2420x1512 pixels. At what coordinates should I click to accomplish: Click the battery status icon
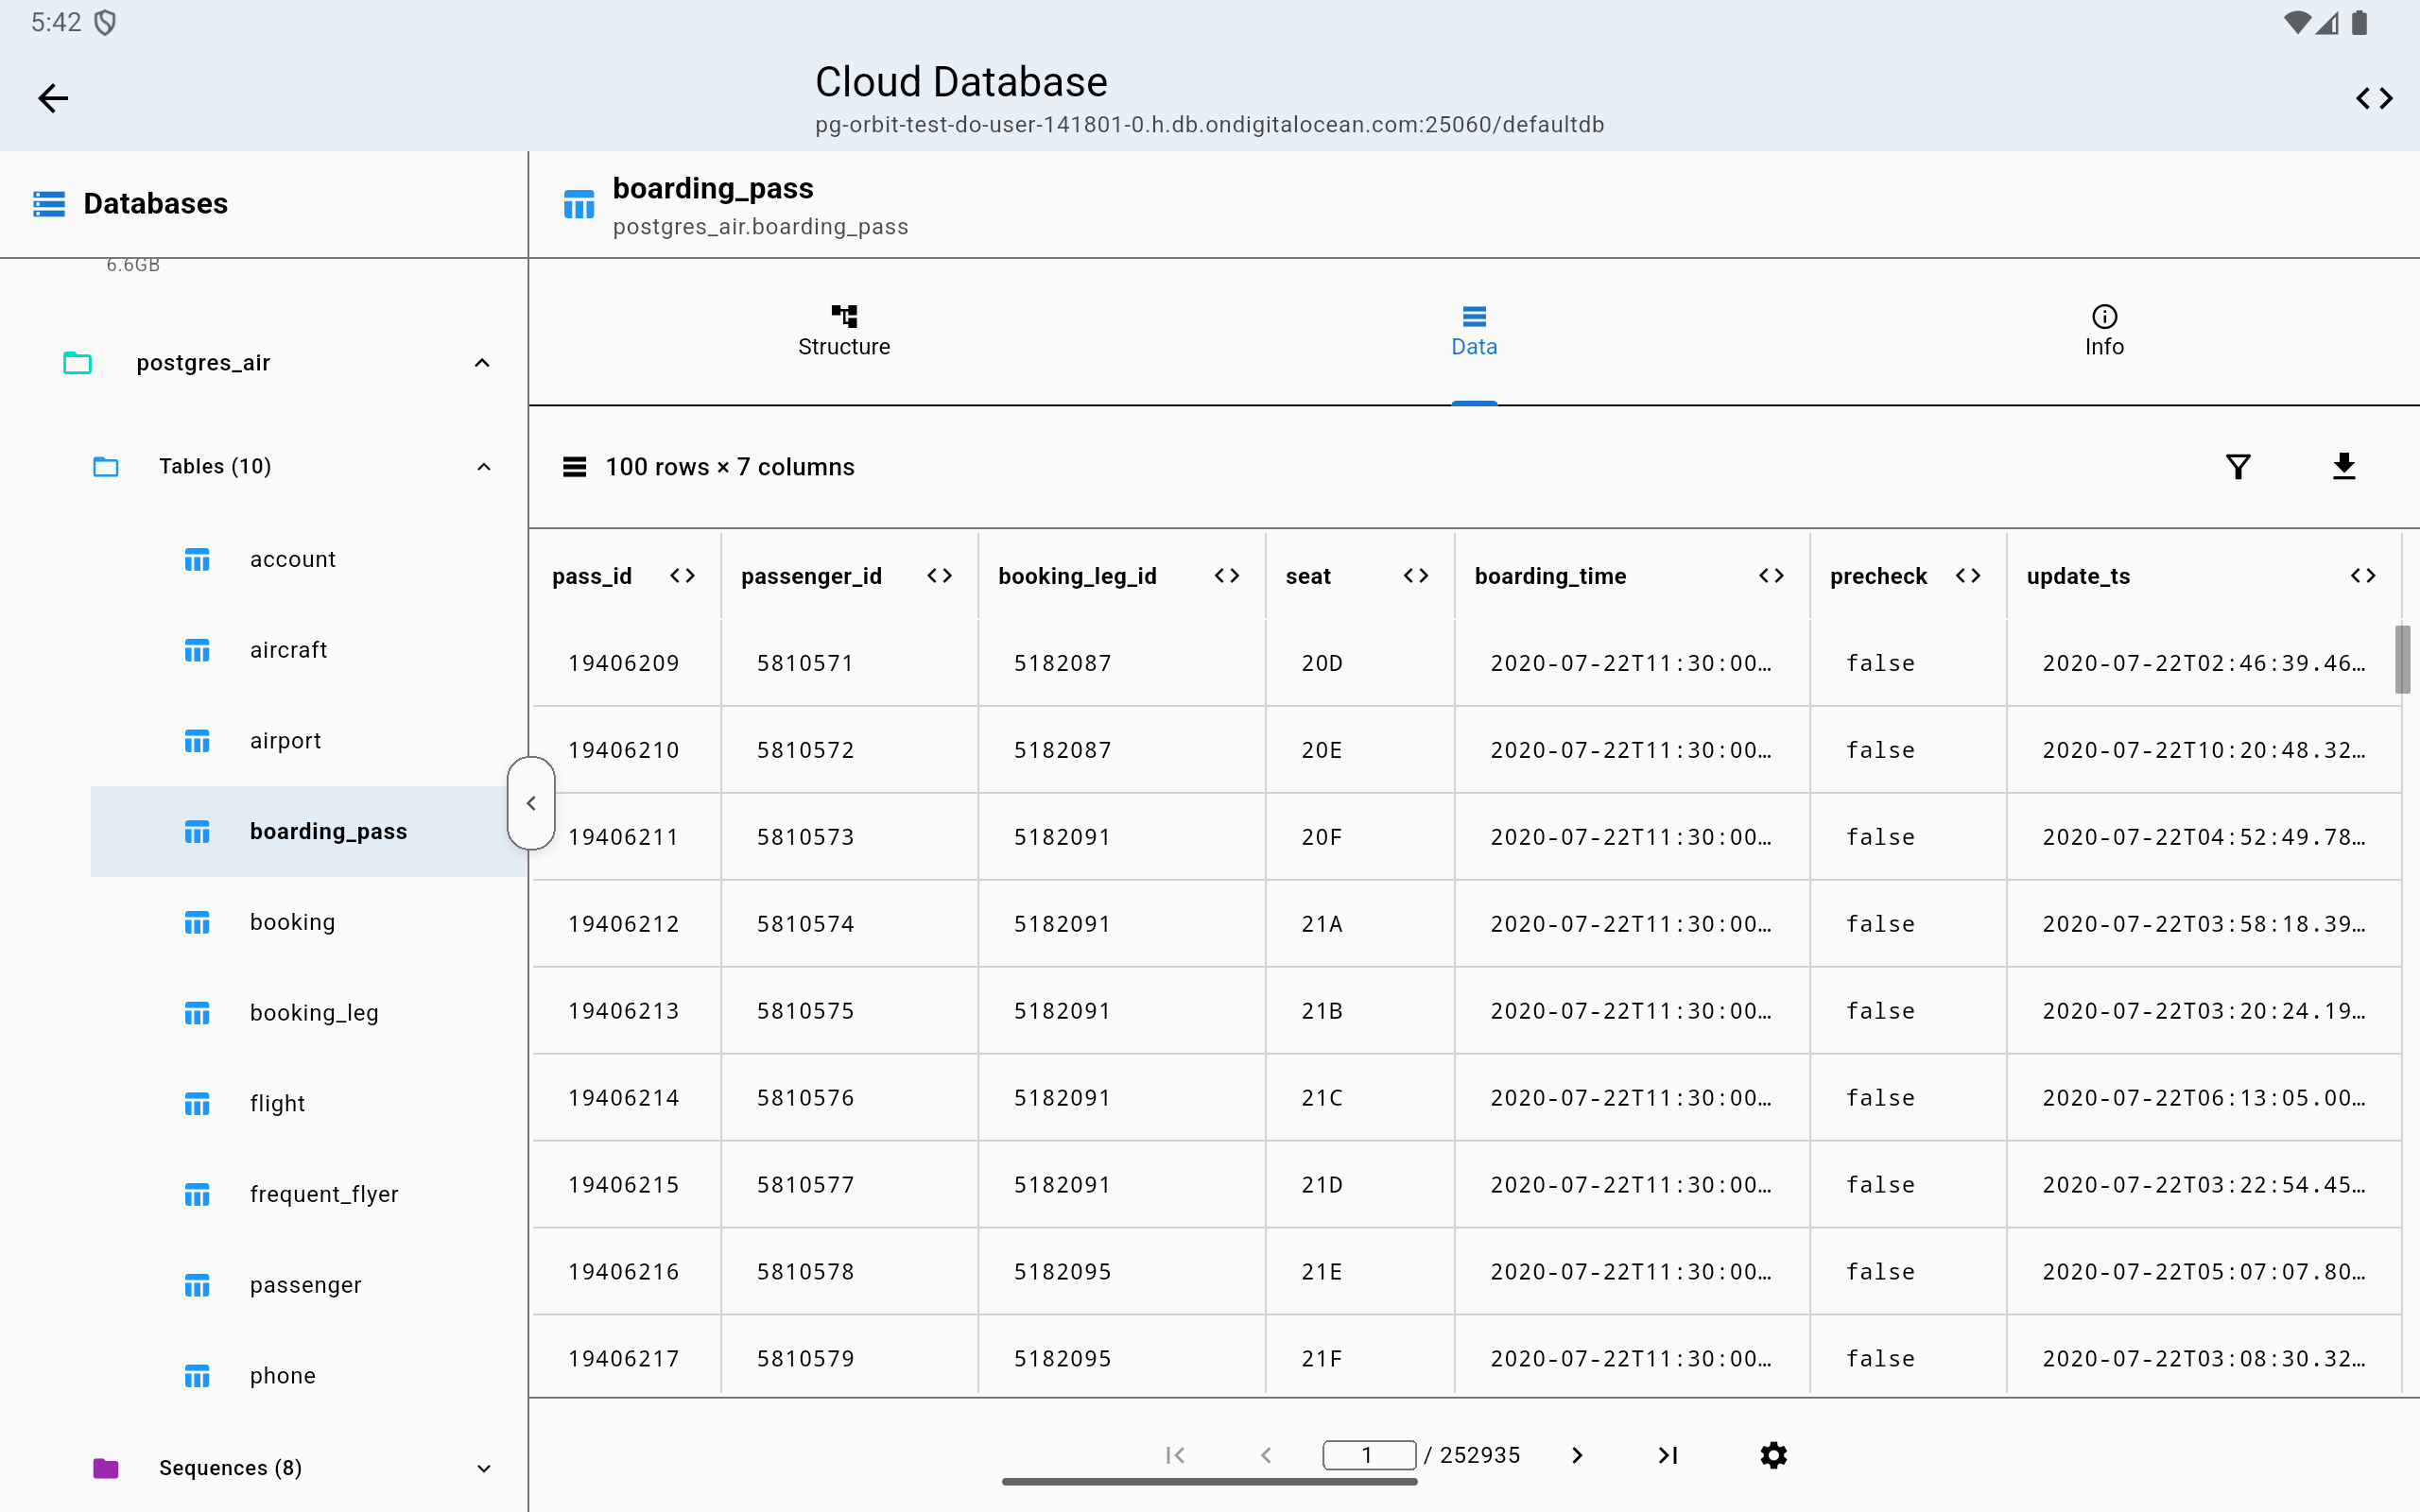2359,22
